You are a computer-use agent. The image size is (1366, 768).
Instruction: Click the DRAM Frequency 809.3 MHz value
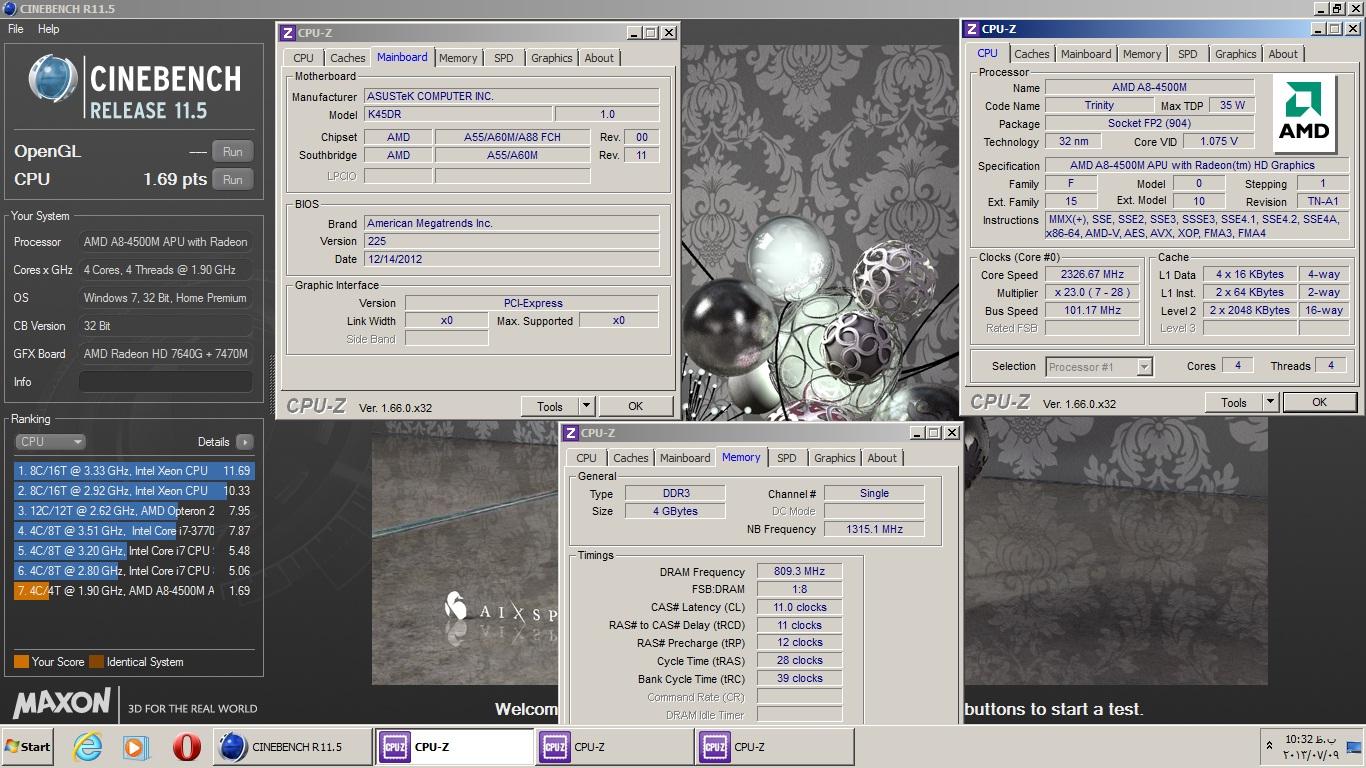point(799,572)
